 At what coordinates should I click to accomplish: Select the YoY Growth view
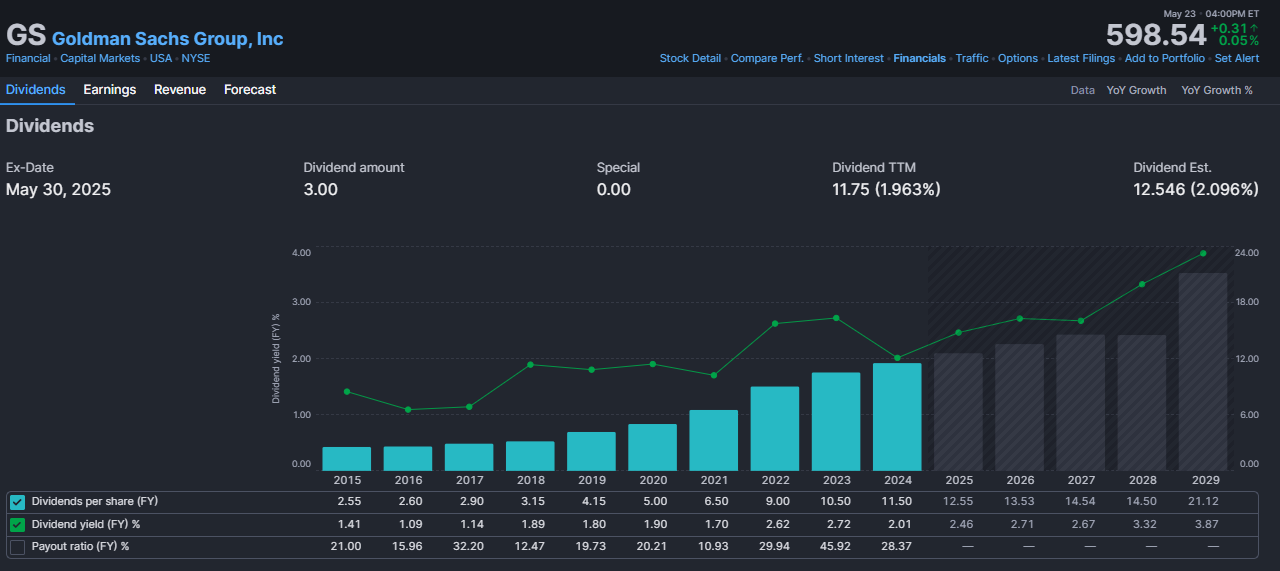pos(1136,90)
